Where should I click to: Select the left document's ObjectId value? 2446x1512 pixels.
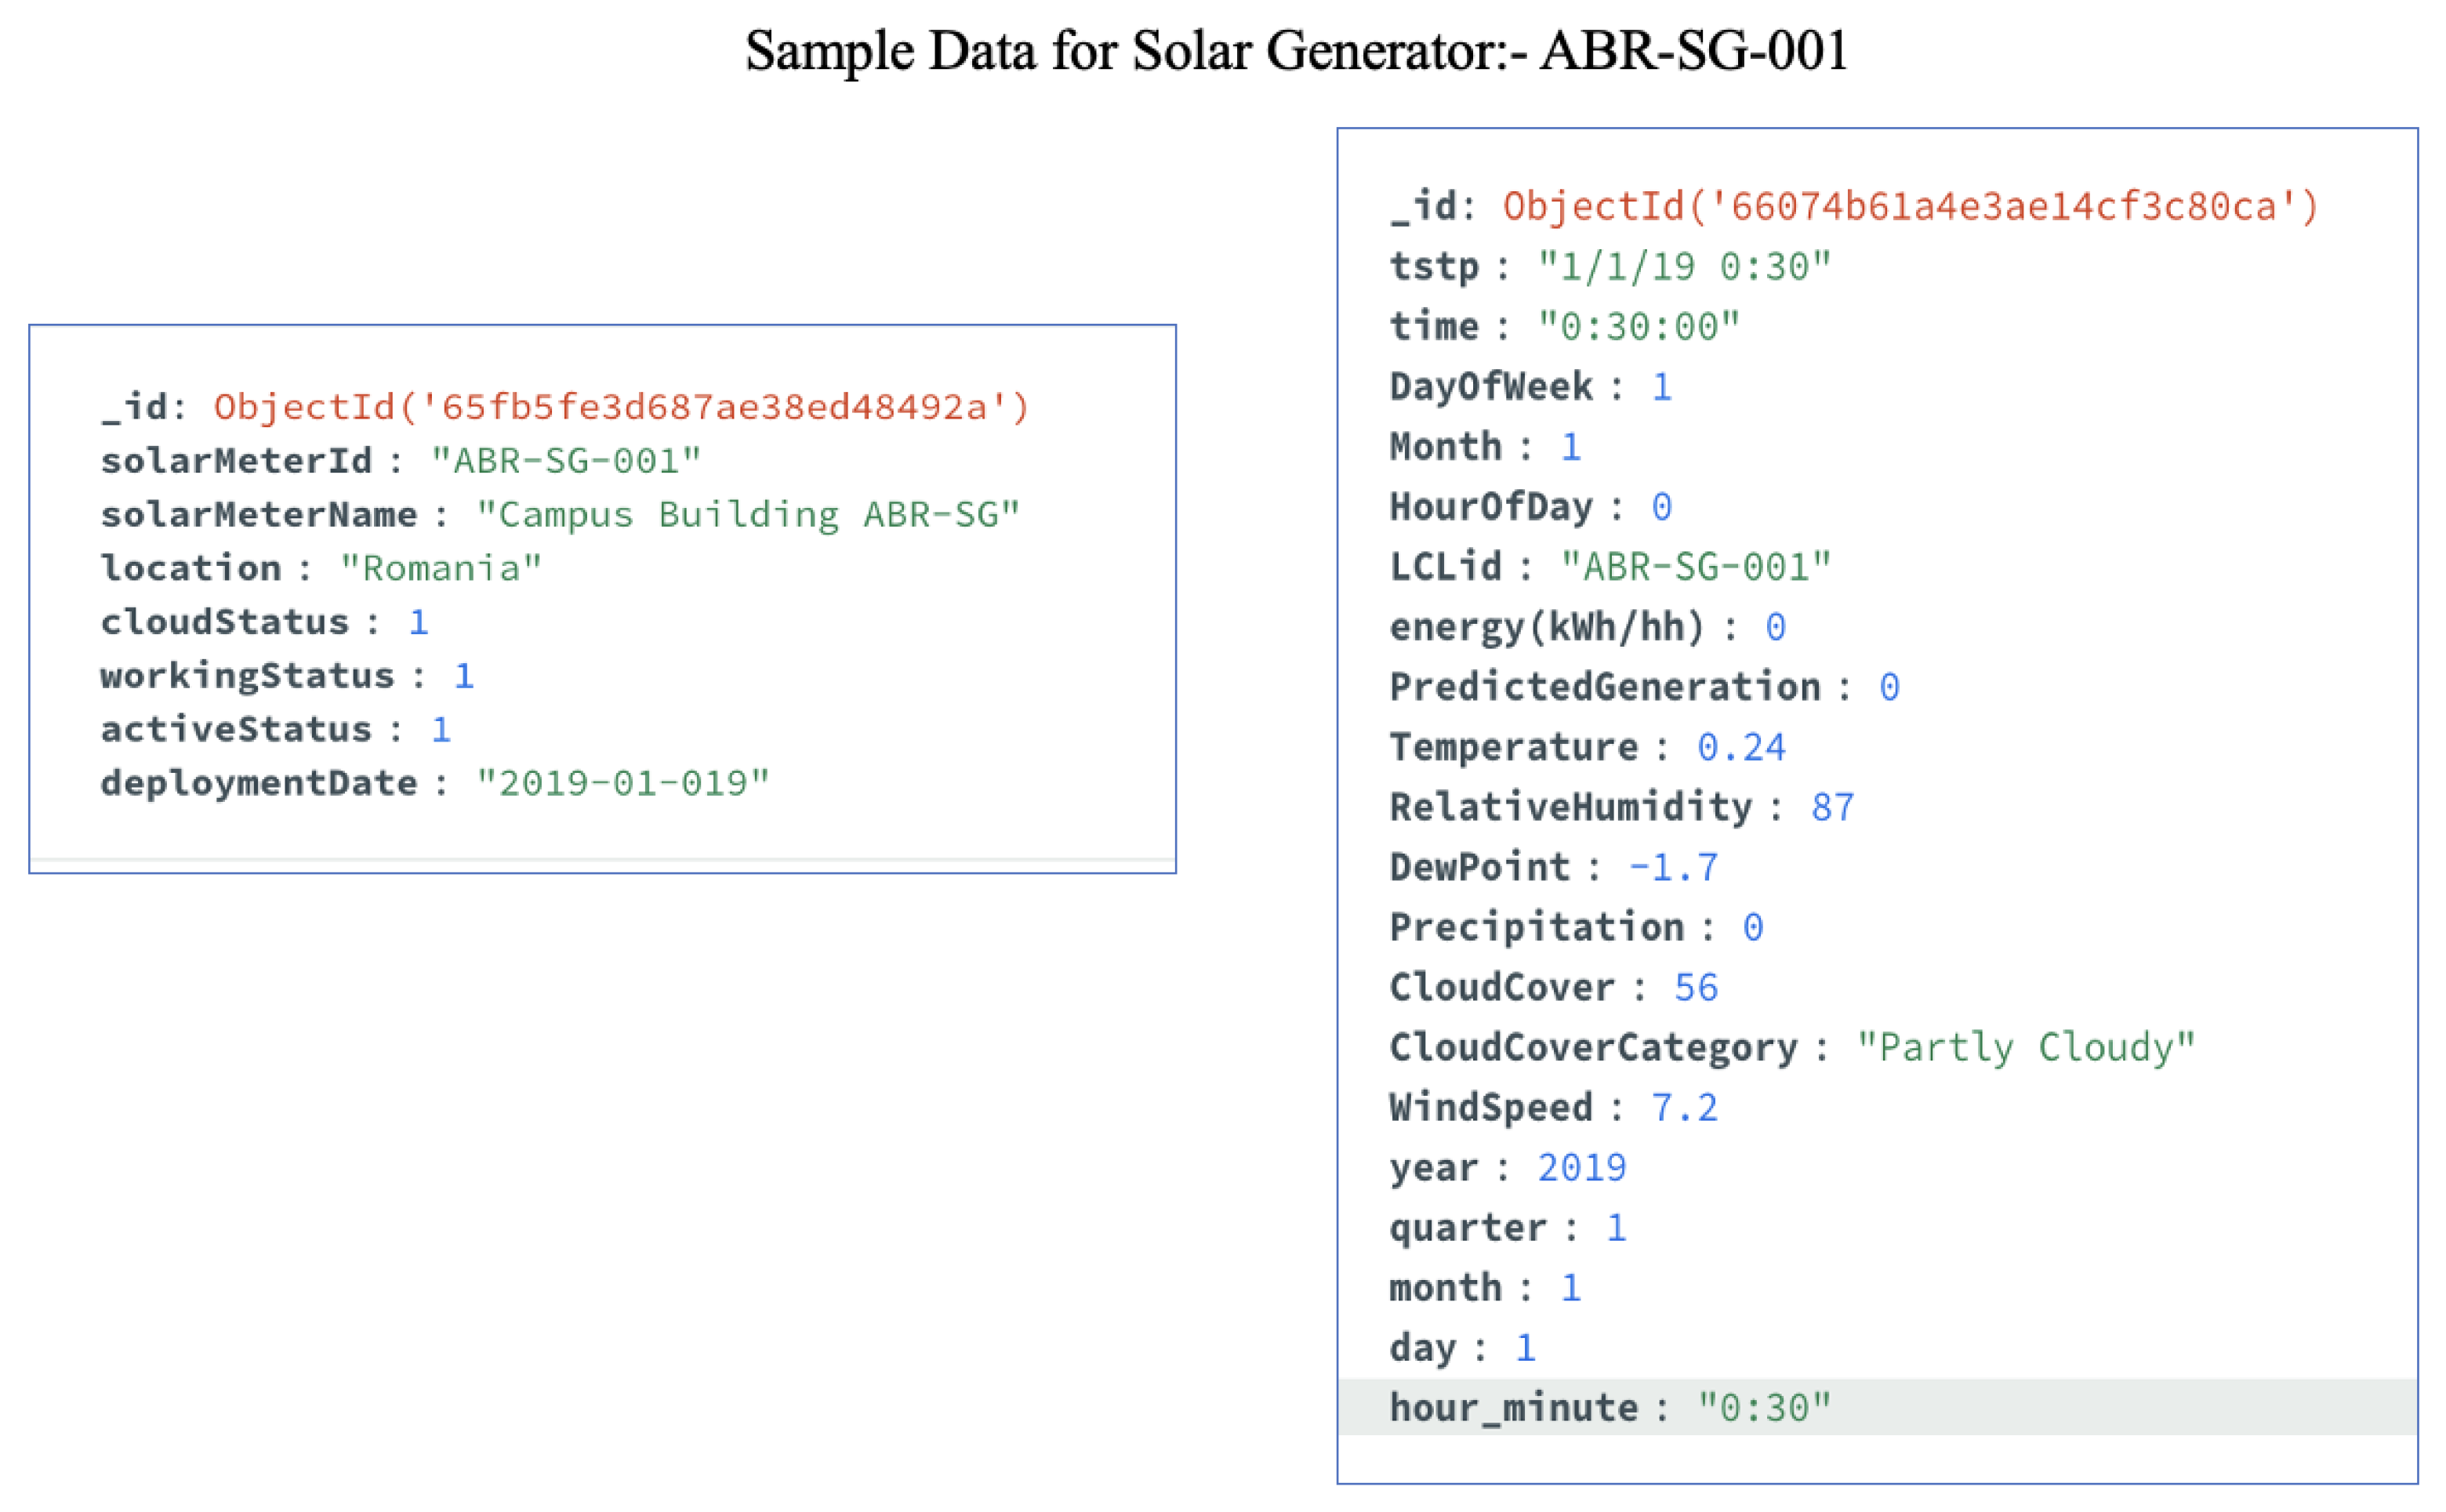621,407
